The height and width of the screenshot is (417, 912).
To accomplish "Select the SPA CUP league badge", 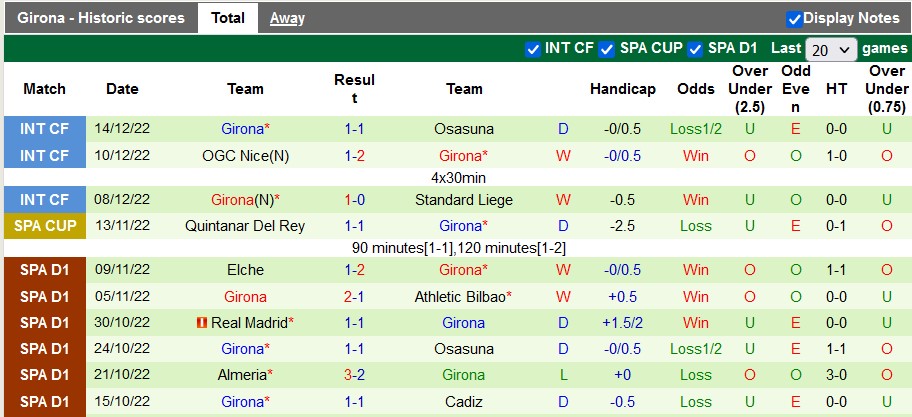I will (x=45, y=227).
